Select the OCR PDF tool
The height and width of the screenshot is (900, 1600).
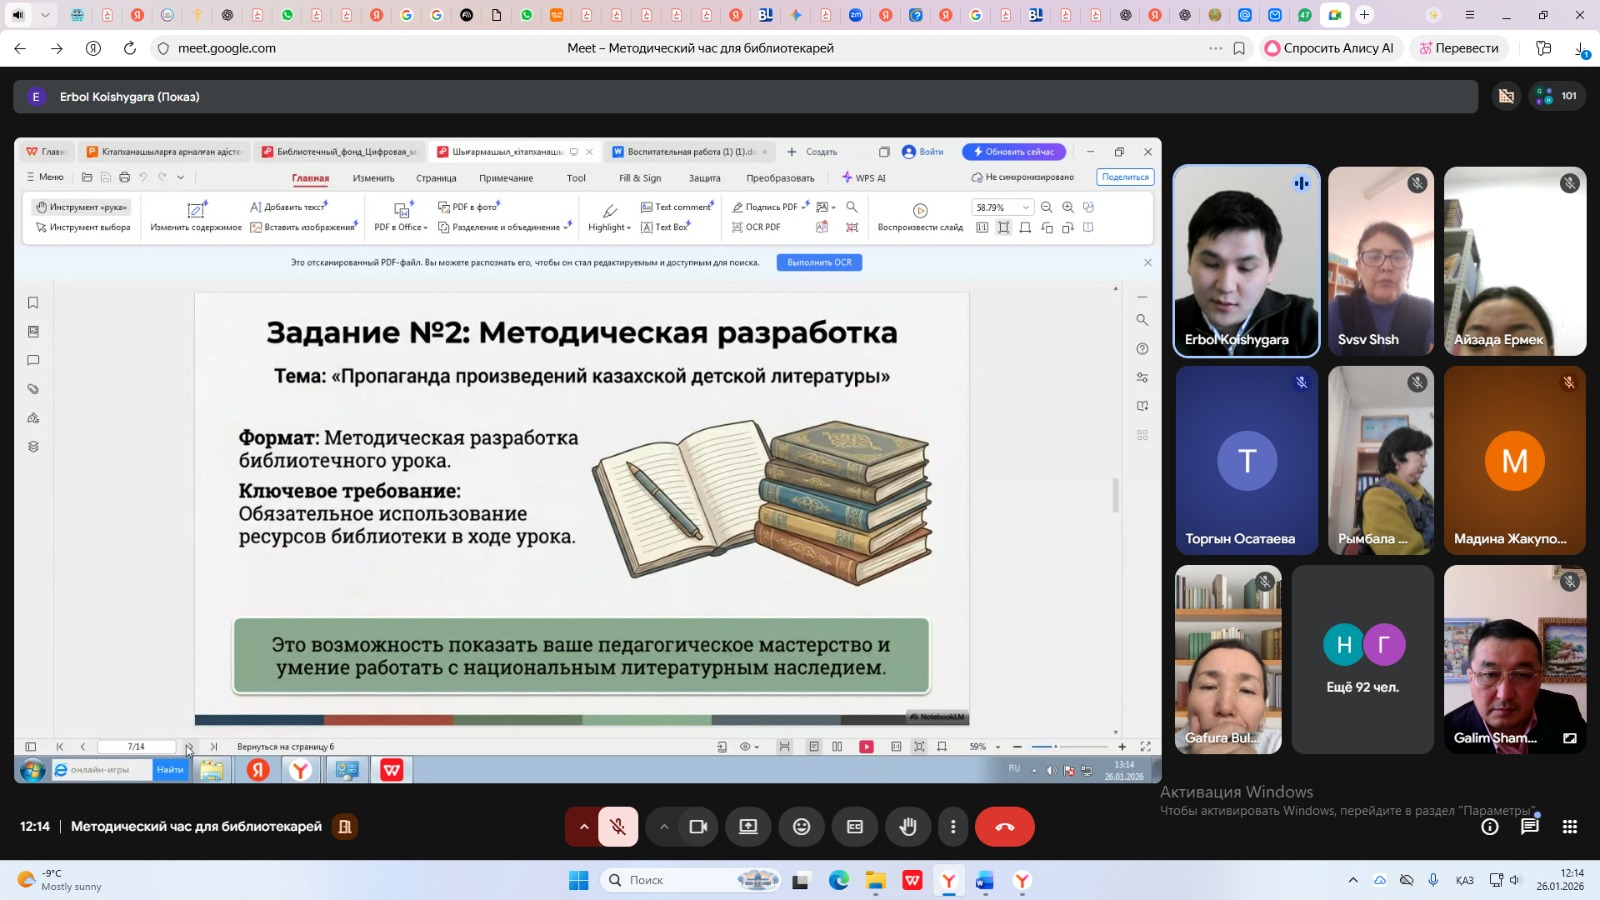pos(761,227)
